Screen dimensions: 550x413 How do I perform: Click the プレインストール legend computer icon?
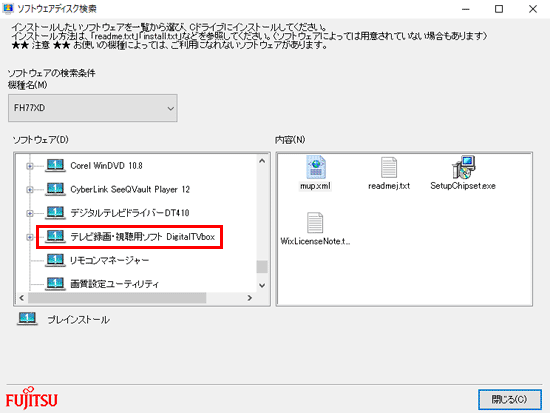coord(27,319)
